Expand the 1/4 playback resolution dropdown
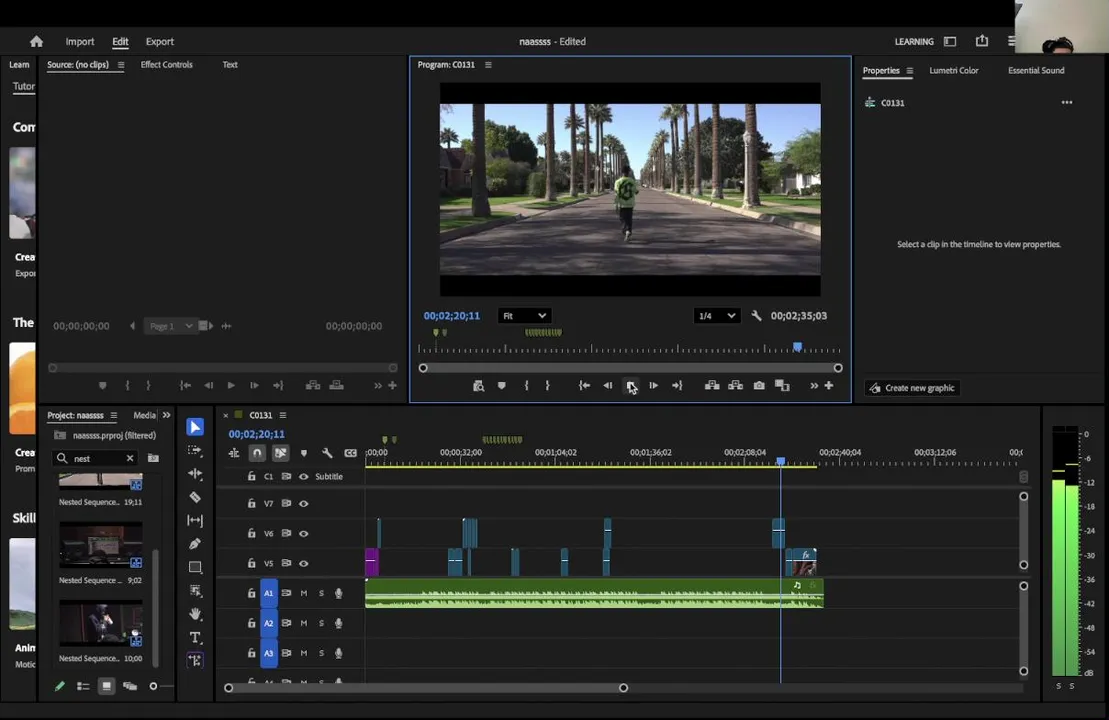Viewport: 1109px width, 720px height. 716,316
